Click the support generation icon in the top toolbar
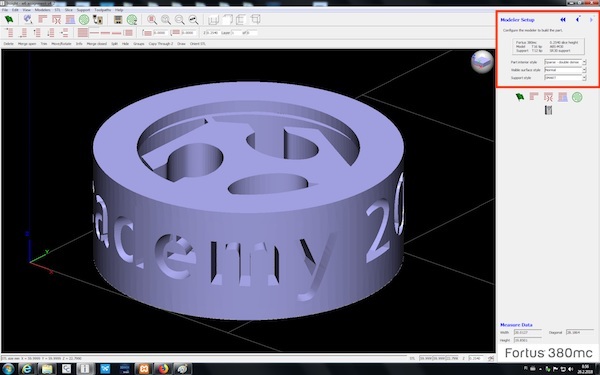The height and width of the screenshot is (375, 600). pyautogui.click(x=70, y=19)
